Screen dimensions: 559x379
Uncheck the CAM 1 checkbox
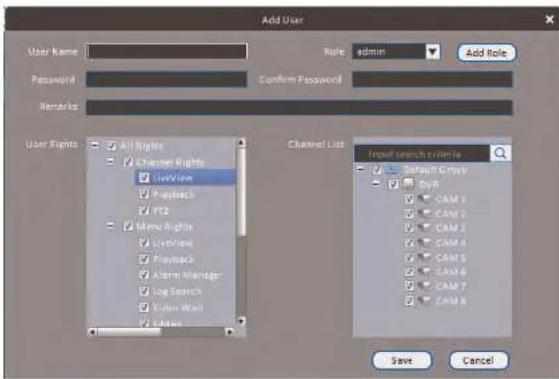tap(409, 199)
